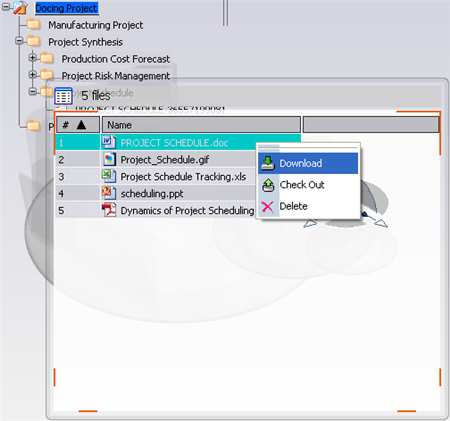Select Project Risk Management tree item
This screenshot has height=421, width=450.
pos(116,76)
